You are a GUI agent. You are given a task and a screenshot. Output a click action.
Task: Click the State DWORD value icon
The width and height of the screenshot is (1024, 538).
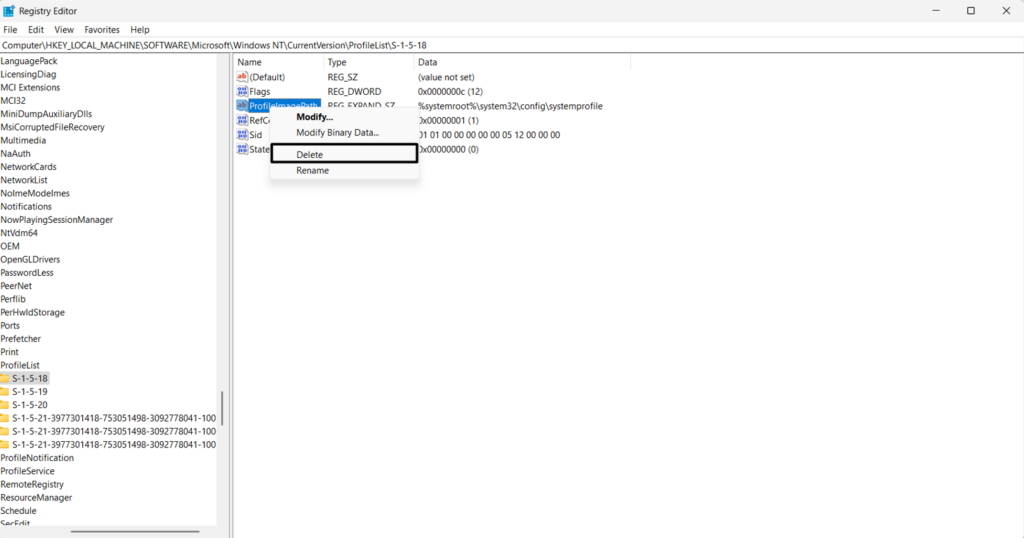242,149
